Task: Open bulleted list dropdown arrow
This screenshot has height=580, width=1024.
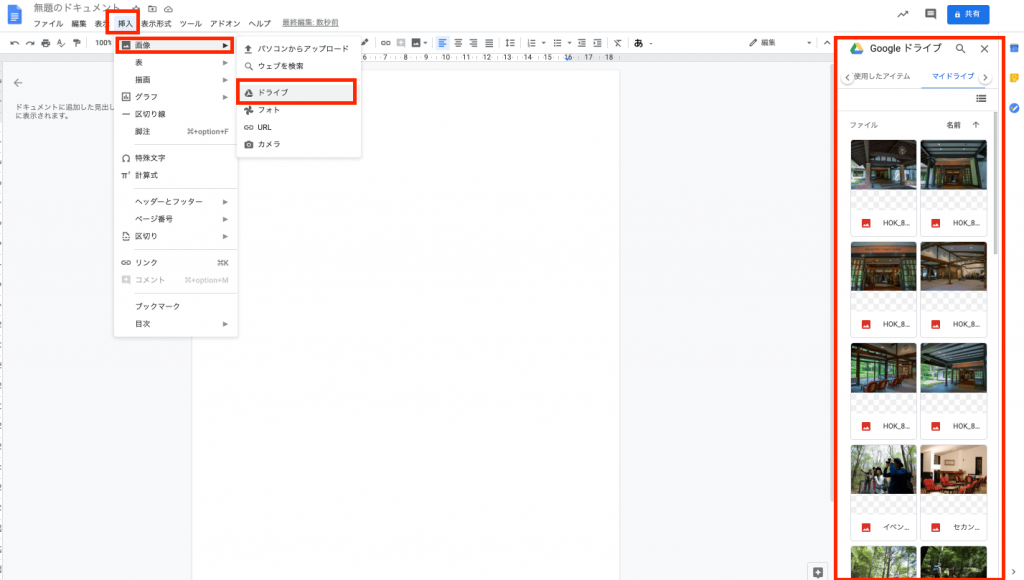Action: click(569, 43)
